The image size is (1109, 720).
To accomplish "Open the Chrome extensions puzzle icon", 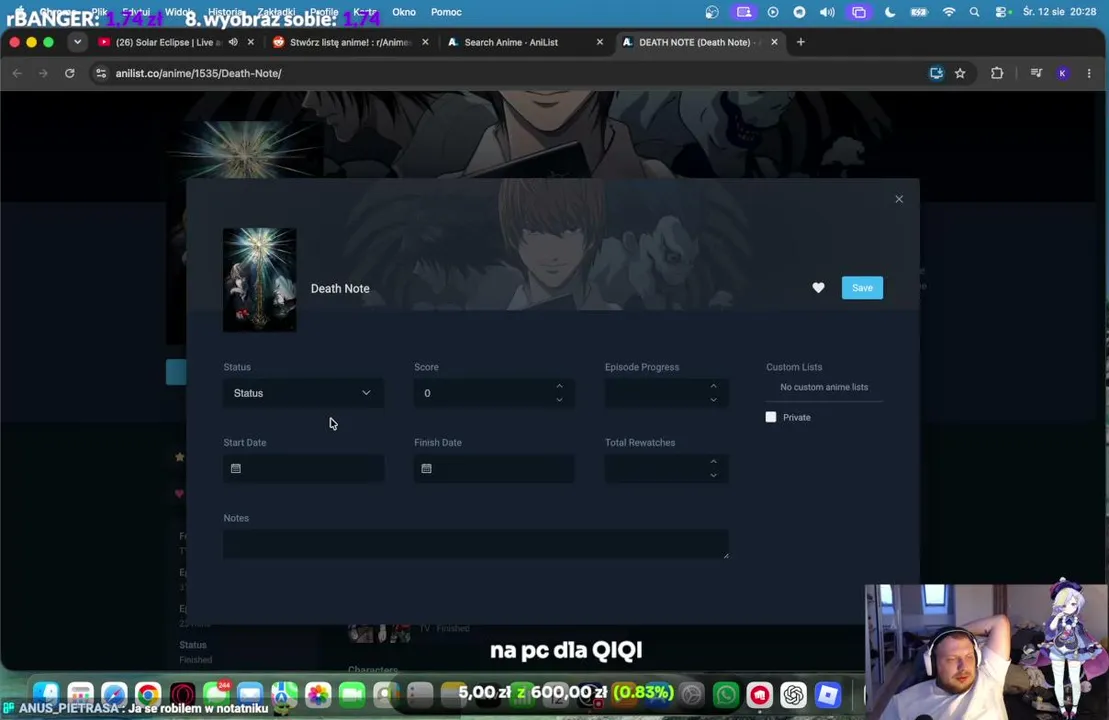I will (997, 74).
